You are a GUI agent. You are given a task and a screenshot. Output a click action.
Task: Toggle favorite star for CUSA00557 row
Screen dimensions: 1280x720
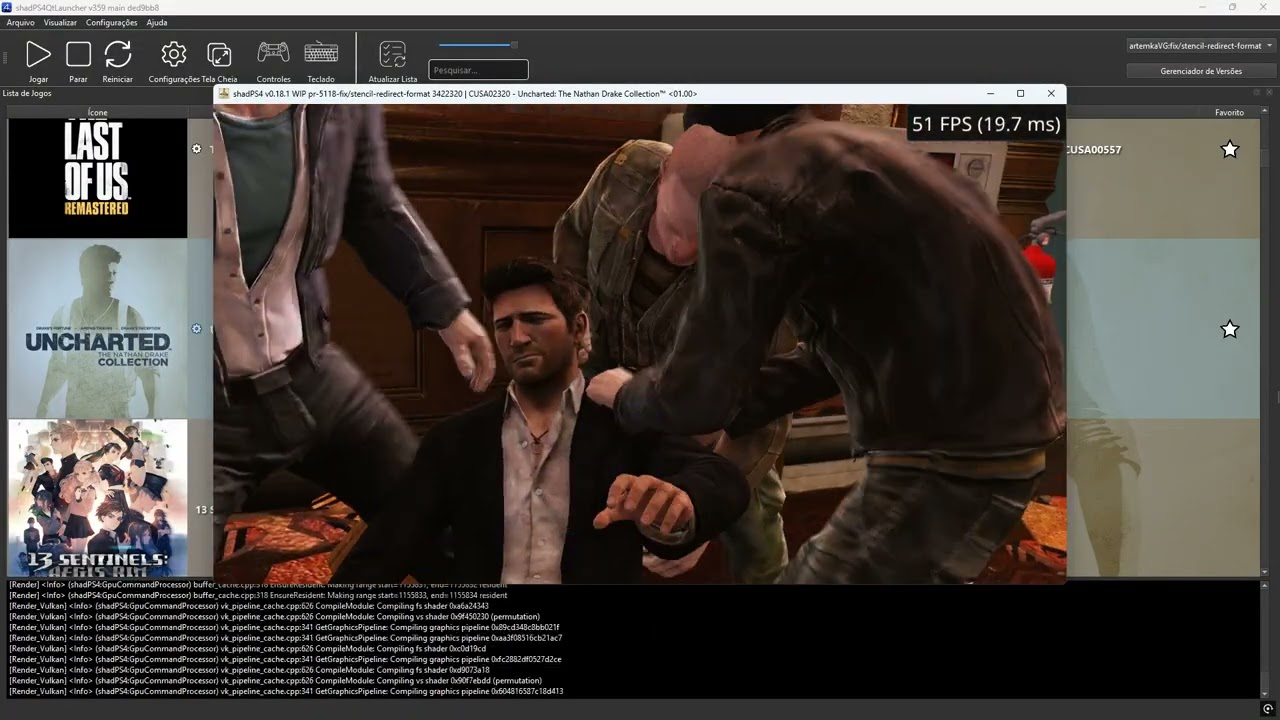(1230, 149)
